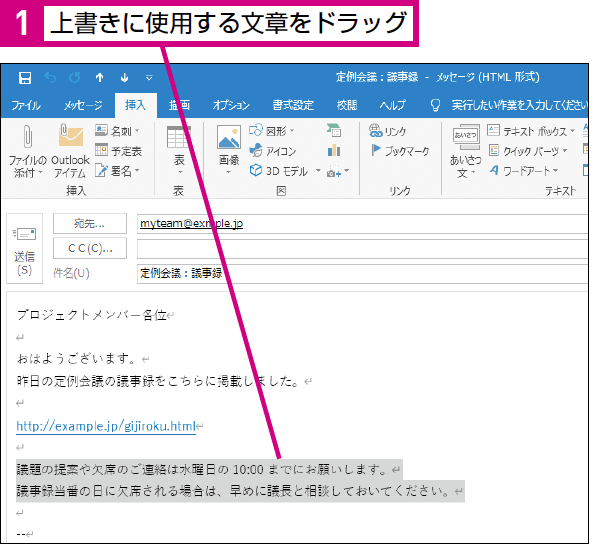The image size is (600, 544).
Task: Click the Redo arrow in the title bar
Action: [75, 78]
